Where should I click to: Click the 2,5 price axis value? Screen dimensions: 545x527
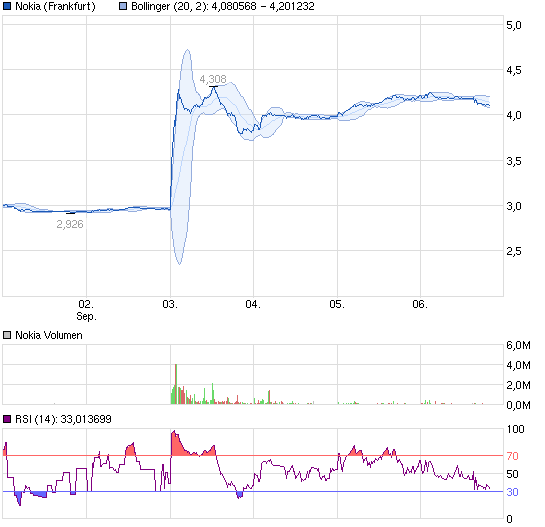point(514,251)
